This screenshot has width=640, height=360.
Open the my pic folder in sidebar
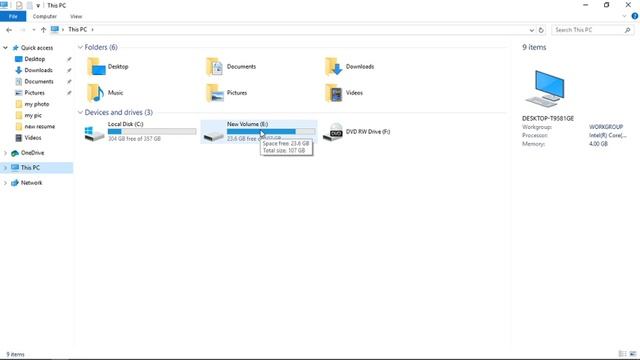pos(33,116)
